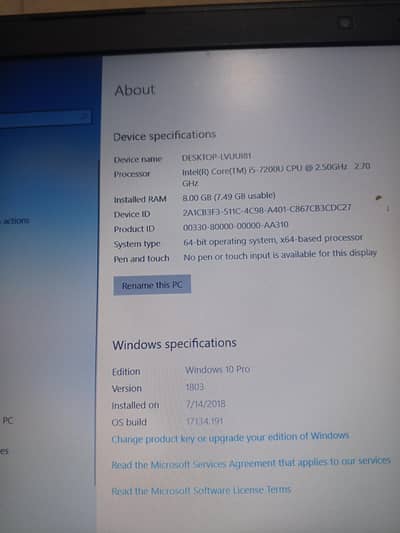The height and width of the screenshot is (533, 400).
Task: Select the install date 7/14/2018
Action: (205, 404)
